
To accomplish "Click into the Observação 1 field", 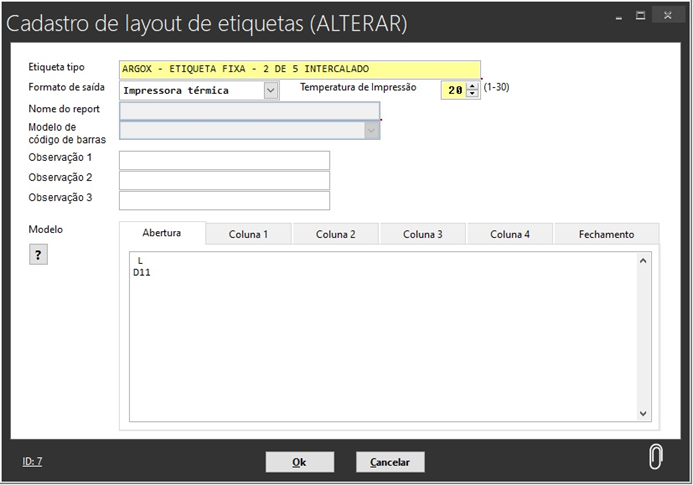I will [x=224, y=161].
